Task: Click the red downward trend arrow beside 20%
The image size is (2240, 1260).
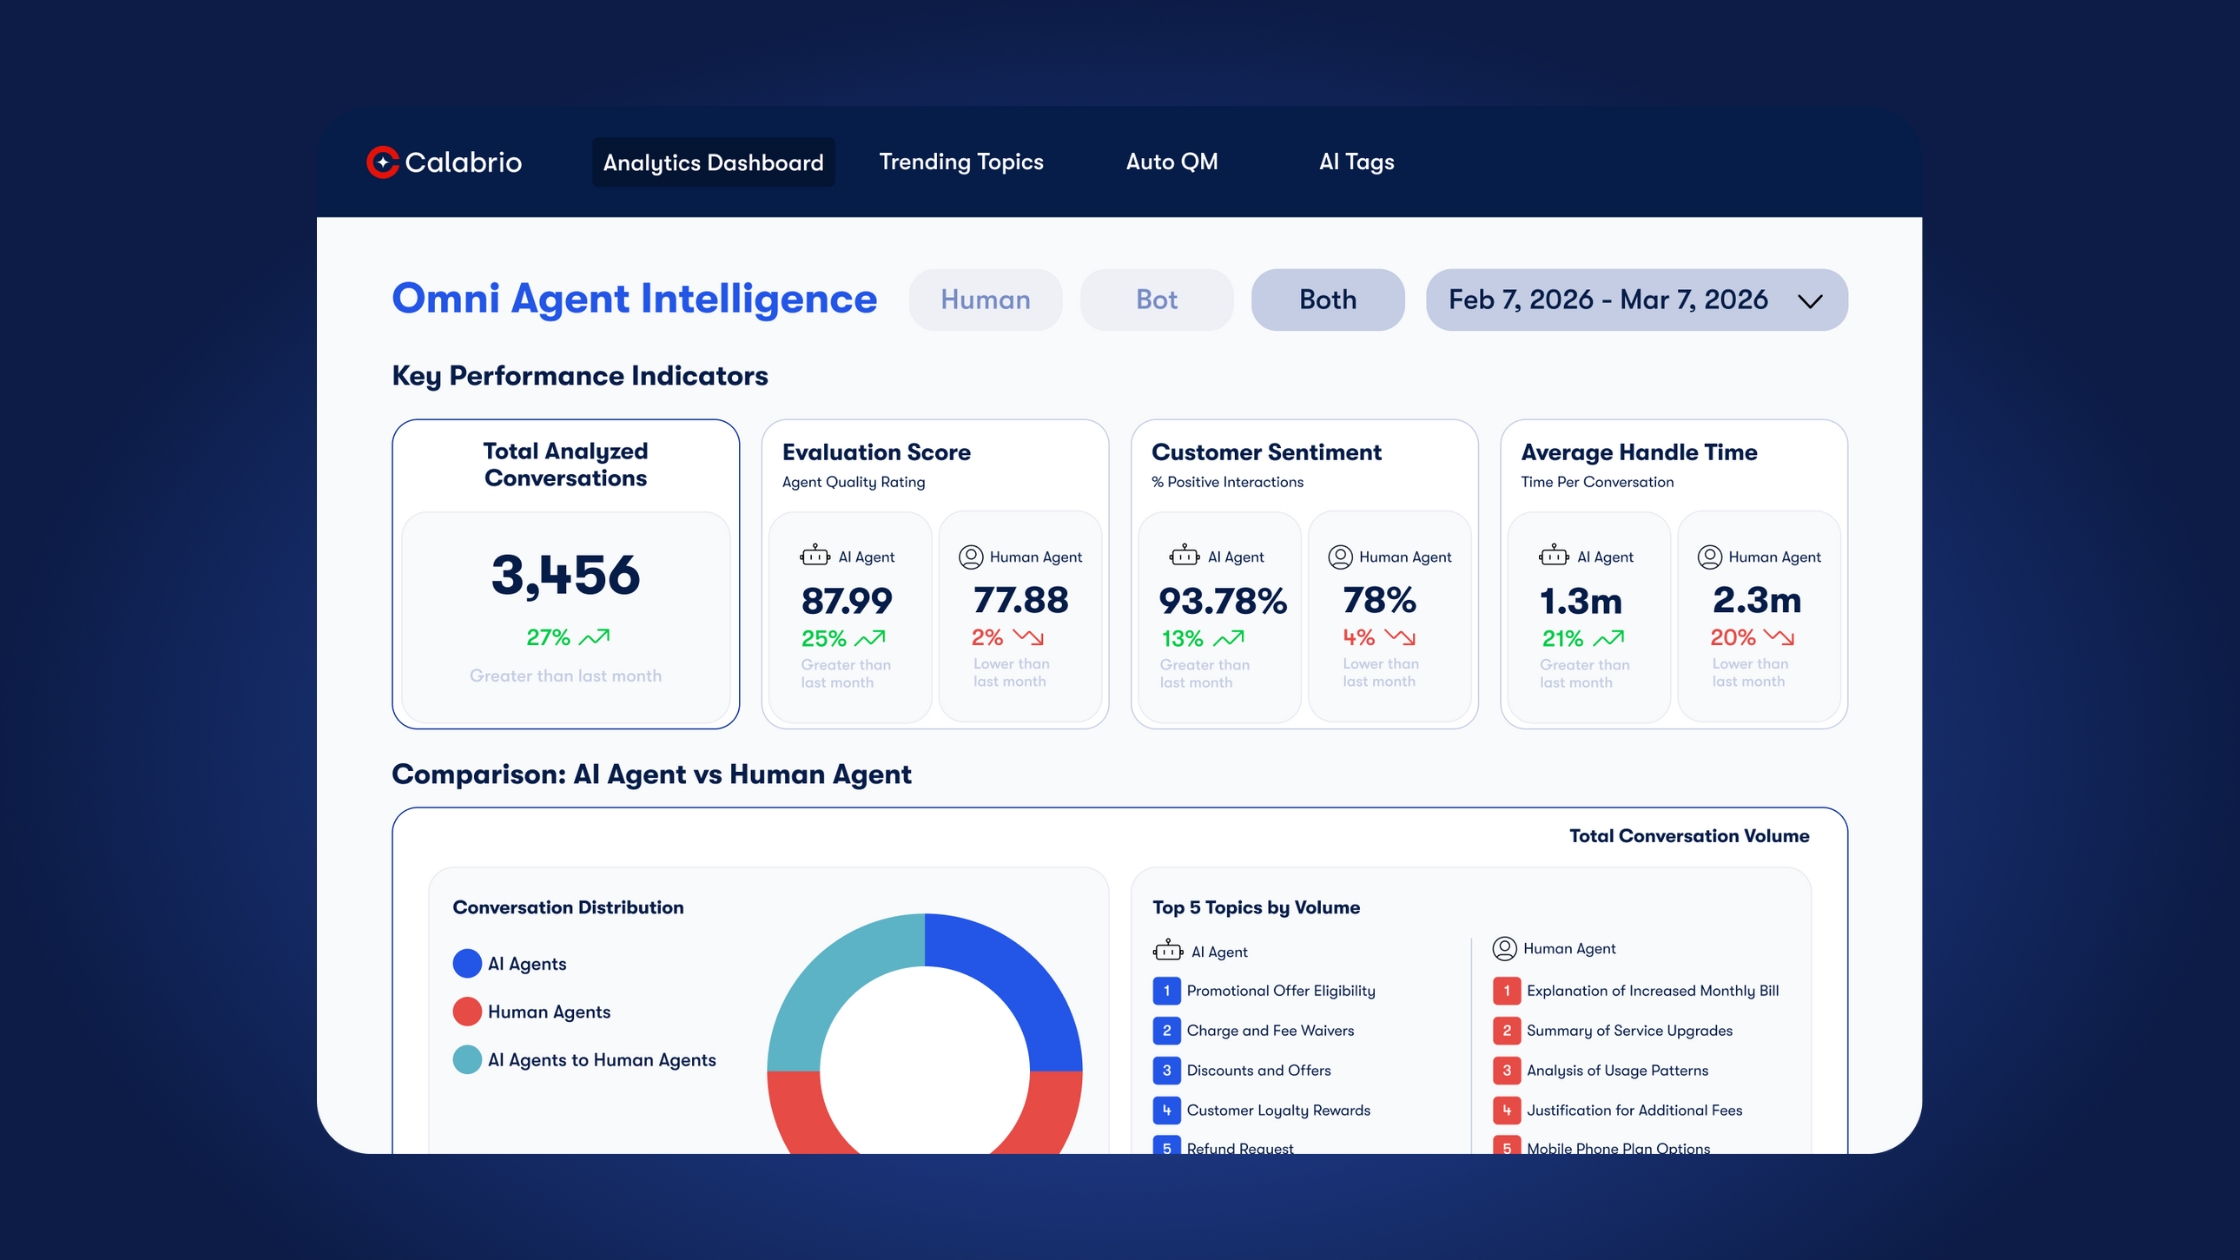Action: pos(1778,637)
